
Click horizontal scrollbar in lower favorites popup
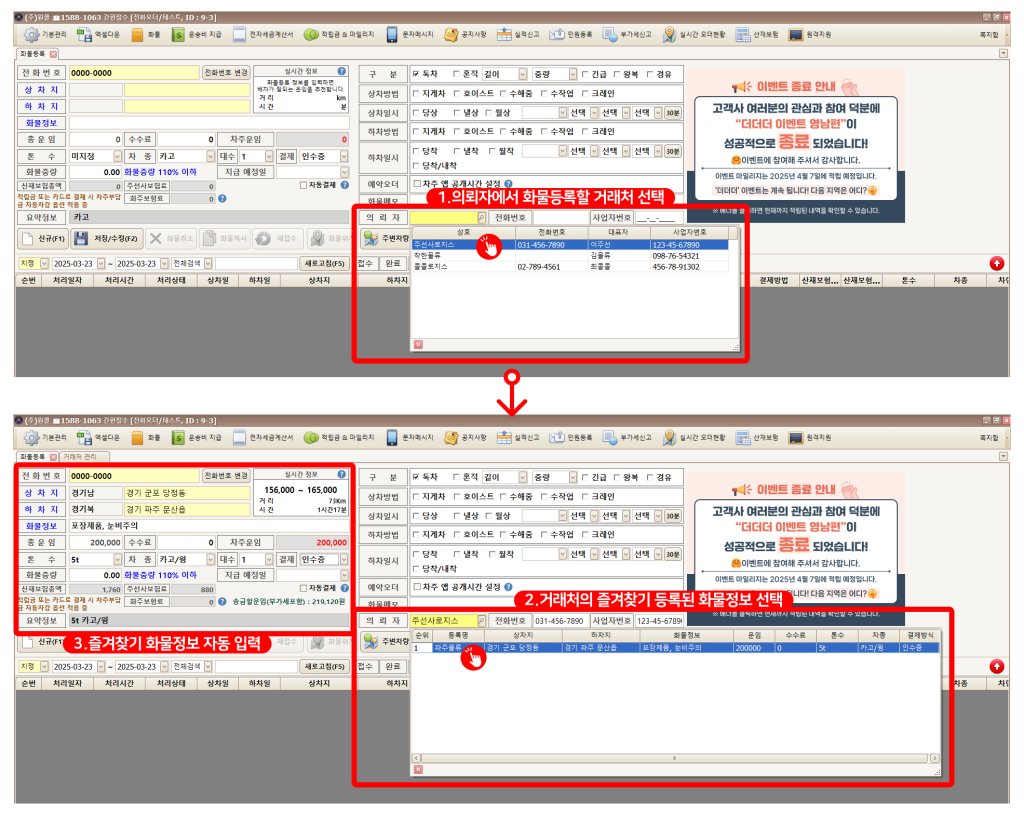tap(675, 758)
